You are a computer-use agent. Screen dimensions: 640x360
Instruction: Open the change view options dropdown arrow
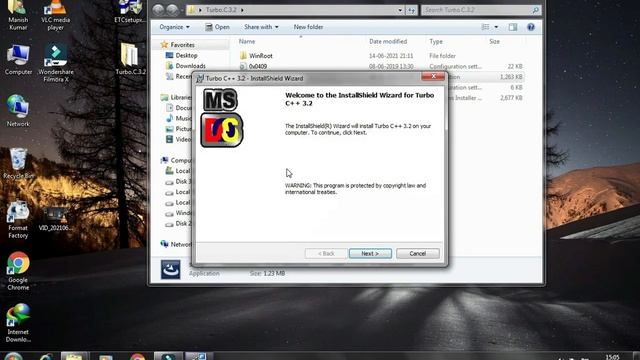[496, 27]
